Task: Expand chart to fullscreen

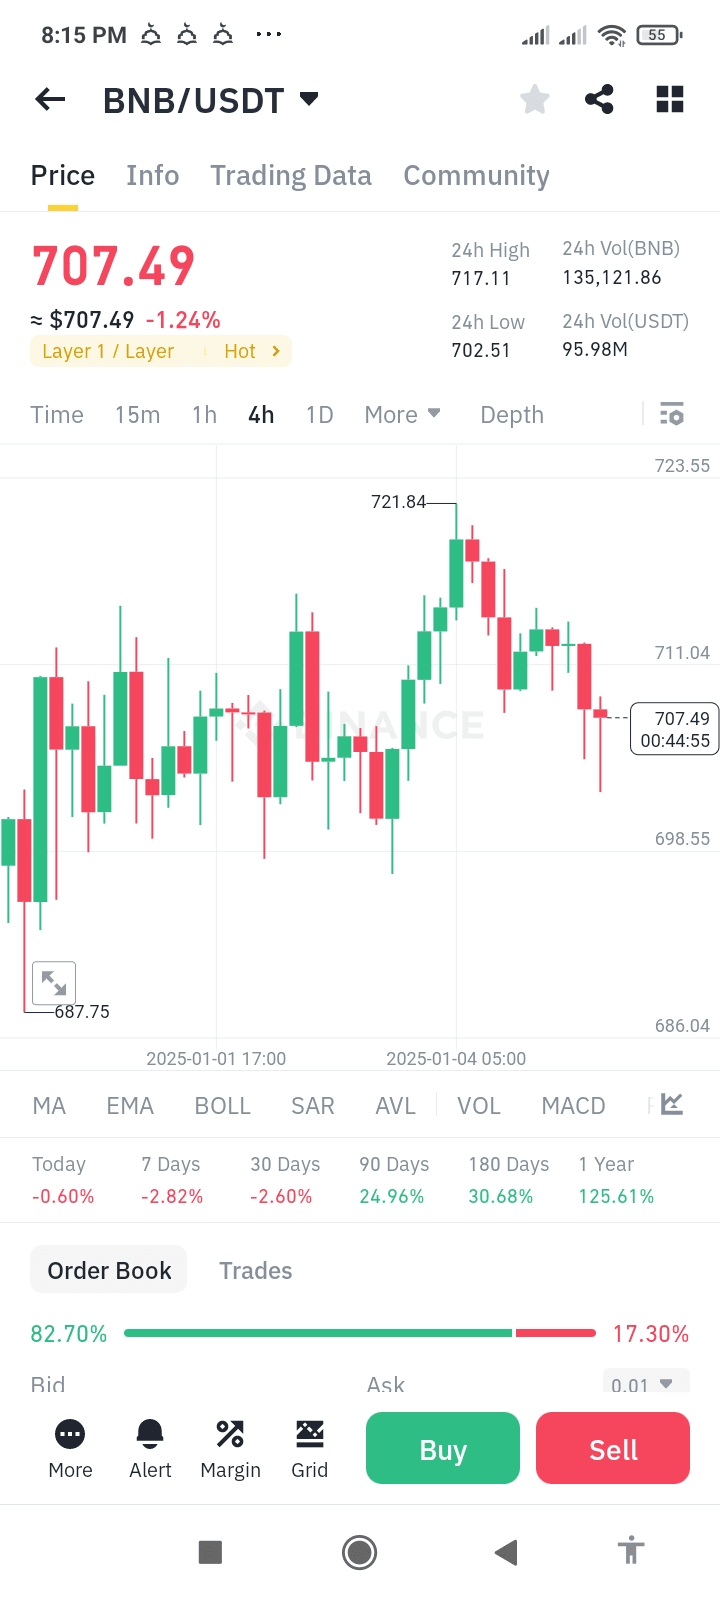Action: click(54, 983)
